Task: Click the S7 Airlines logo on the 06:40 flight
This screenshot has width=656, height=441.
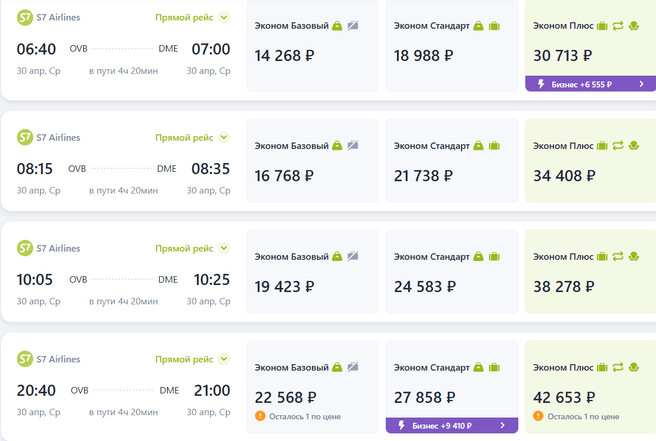Action: tap(25, 17)
